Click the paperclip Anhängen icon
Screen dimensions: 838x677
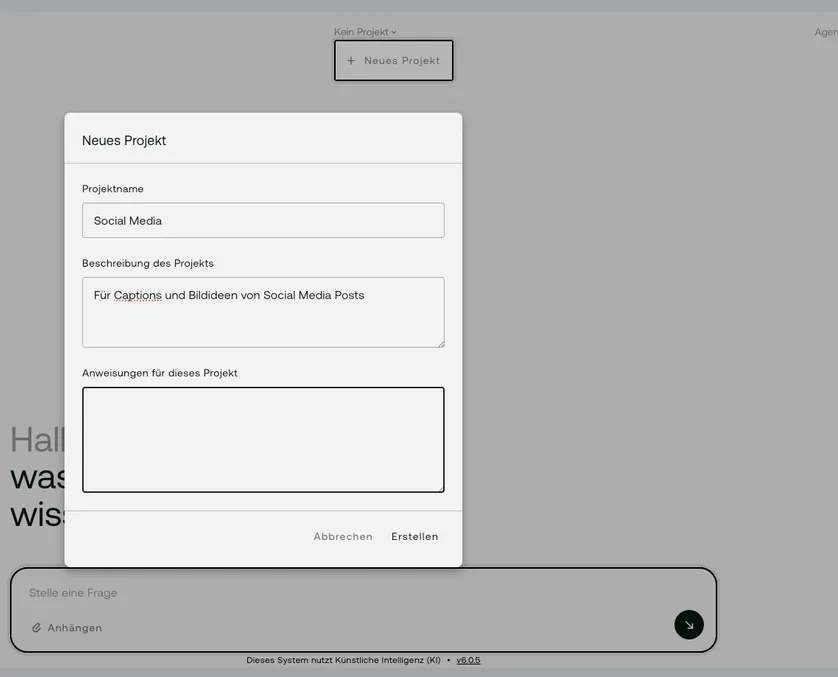click(x=37, y=628)
